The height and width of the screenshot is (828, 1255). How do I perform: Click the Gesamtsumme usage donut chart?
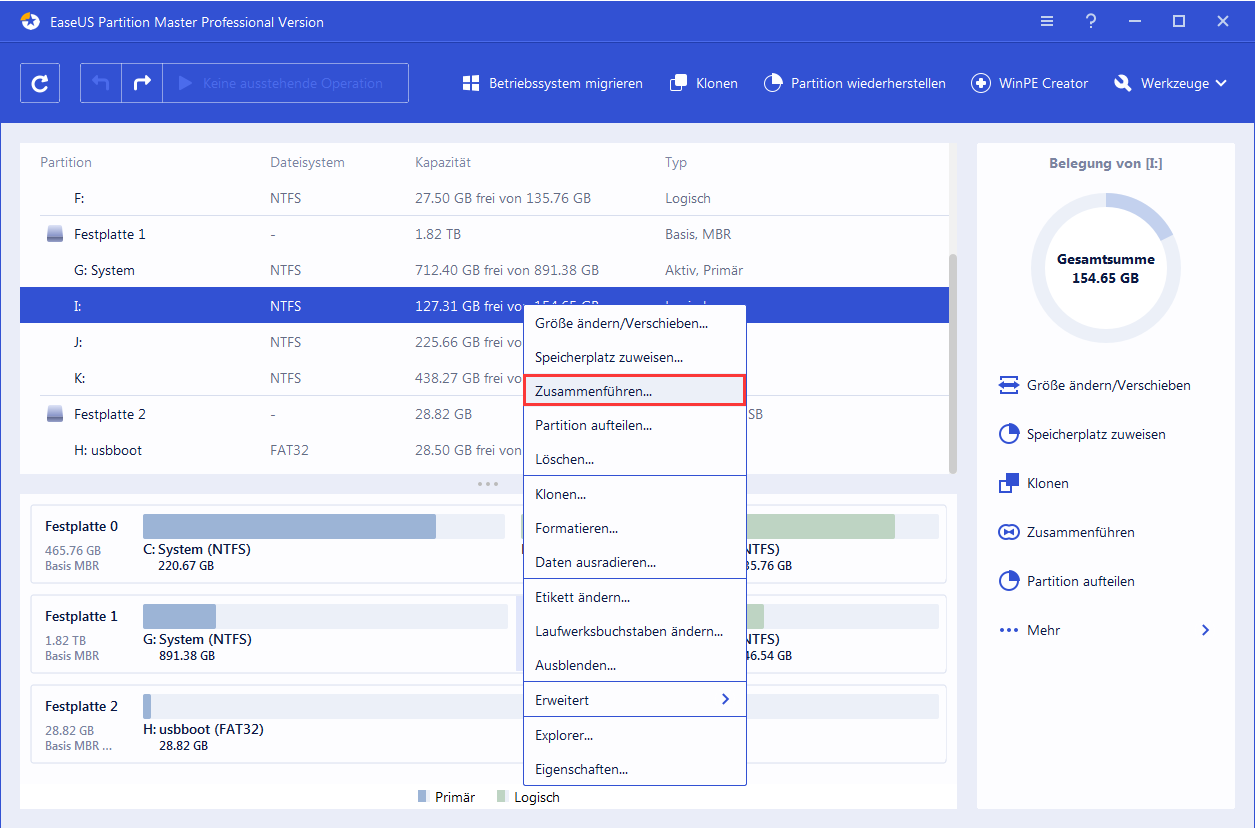(1106, 268)
